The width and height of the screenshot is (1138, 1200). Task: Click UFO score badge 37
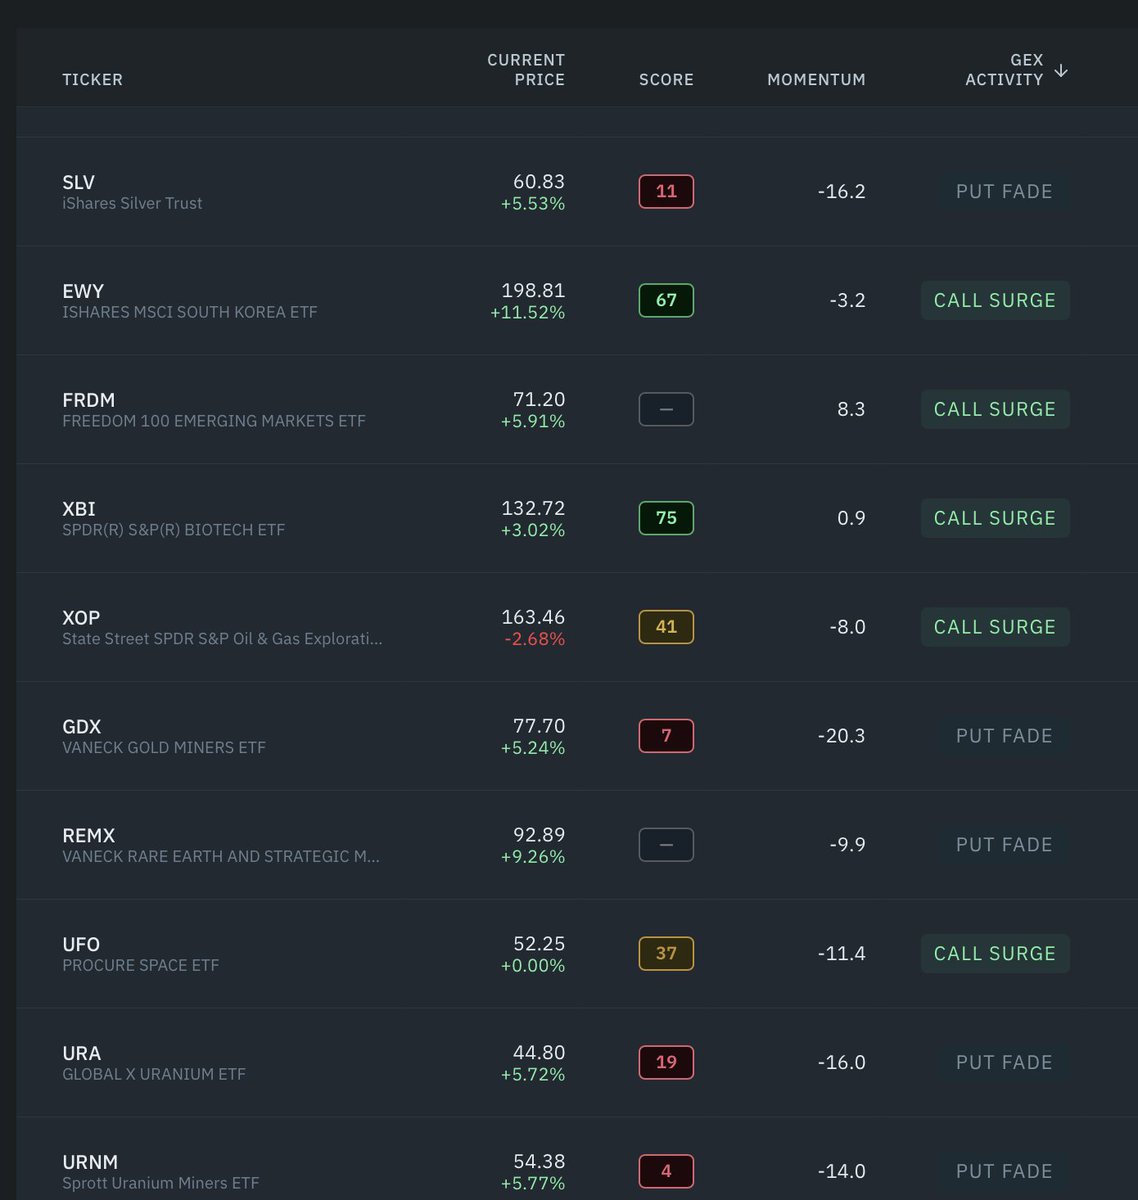pyautogui.click(x=666, y=954)
